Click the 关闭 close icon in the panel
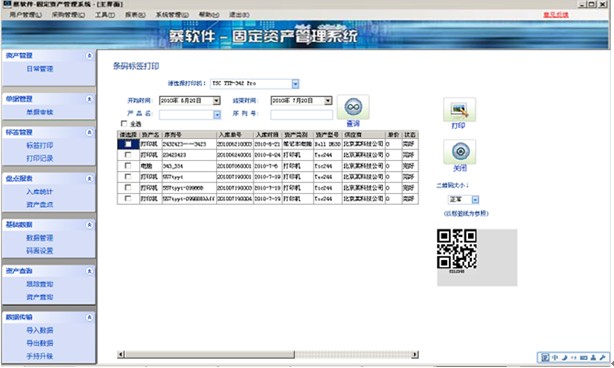The image size is (614, 368). [x=459, y=152]
